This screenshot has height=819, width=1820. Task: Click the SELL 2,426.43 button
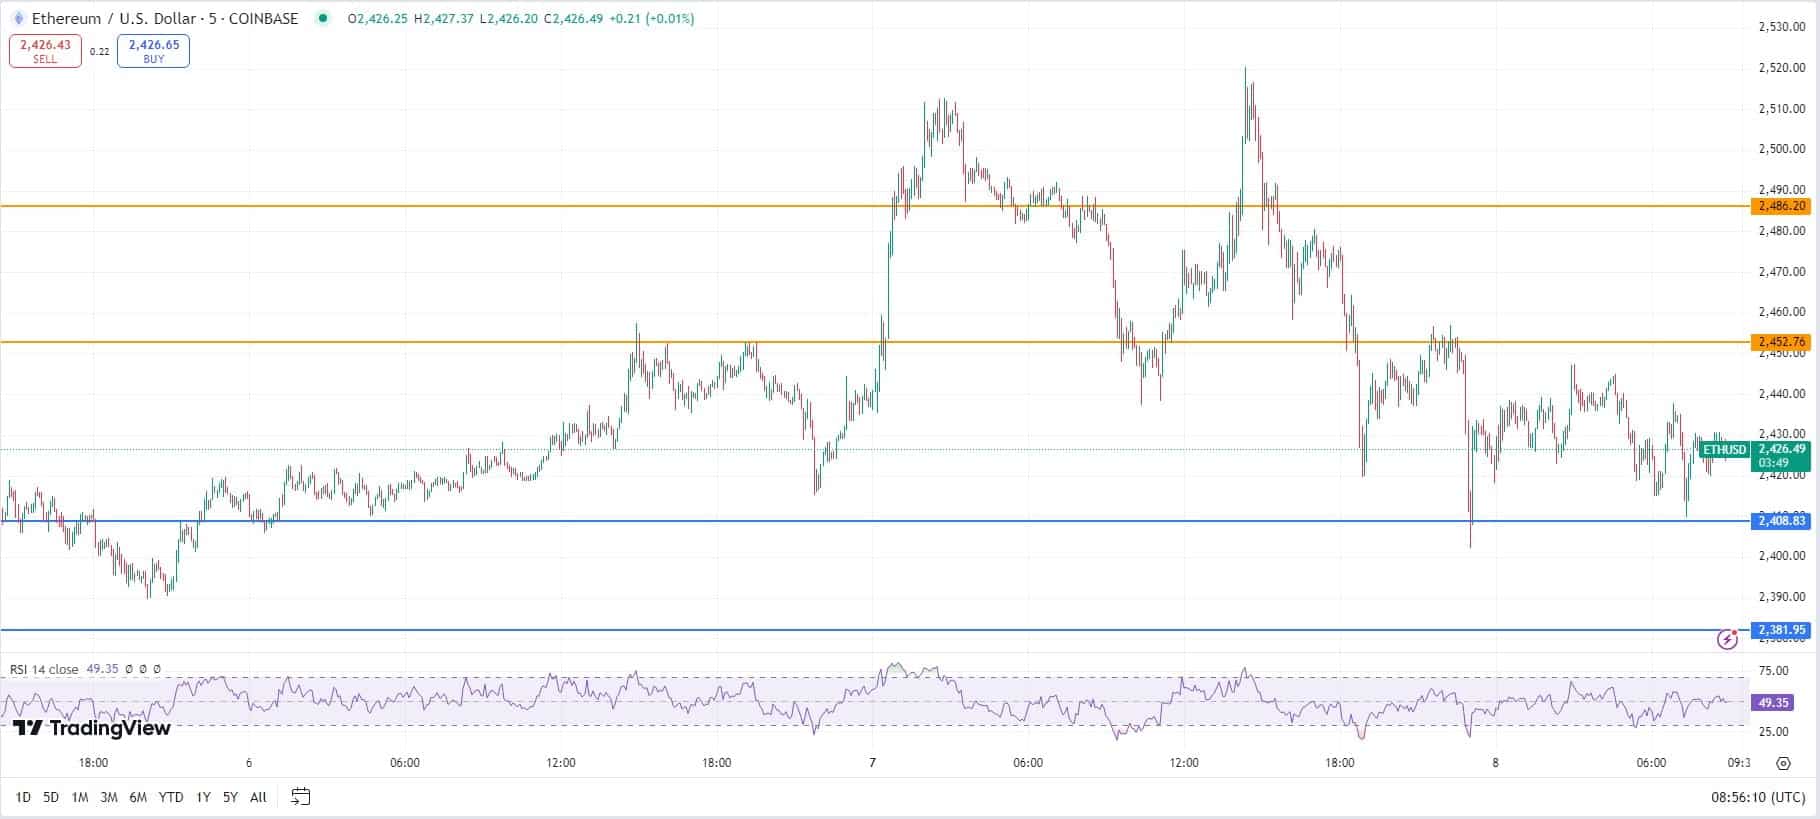[x=45, y=51]
